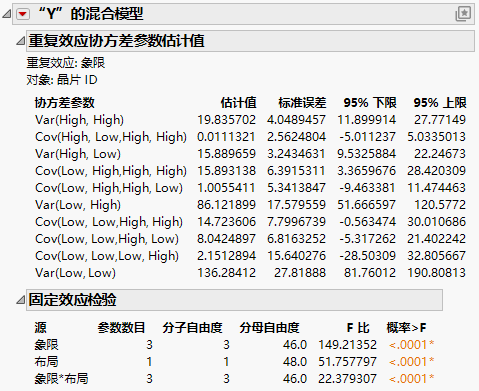Select the Cov(Low, Low,Low, High) row label
The height and width of the screenshot is (391, 479).
pos(107,256)
